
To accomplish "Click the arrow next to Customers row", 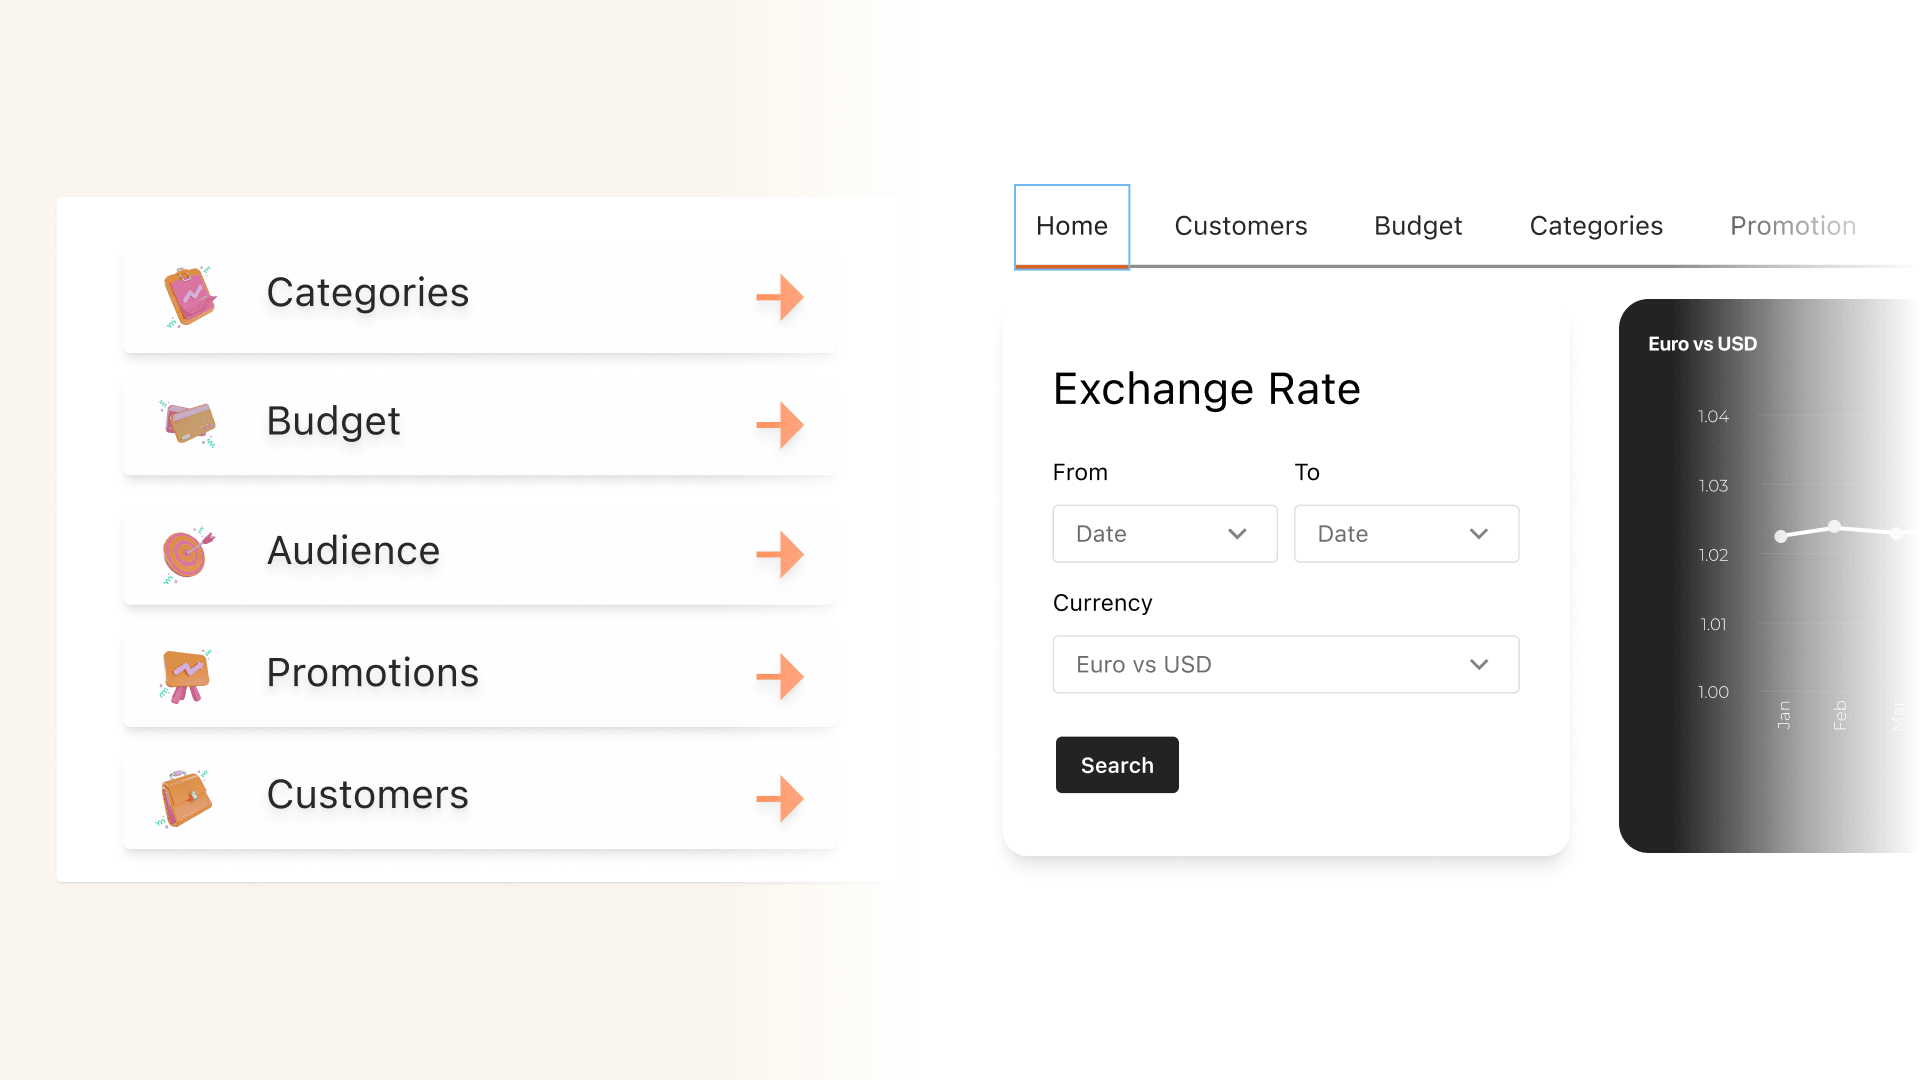I will (x=778, y=799).
